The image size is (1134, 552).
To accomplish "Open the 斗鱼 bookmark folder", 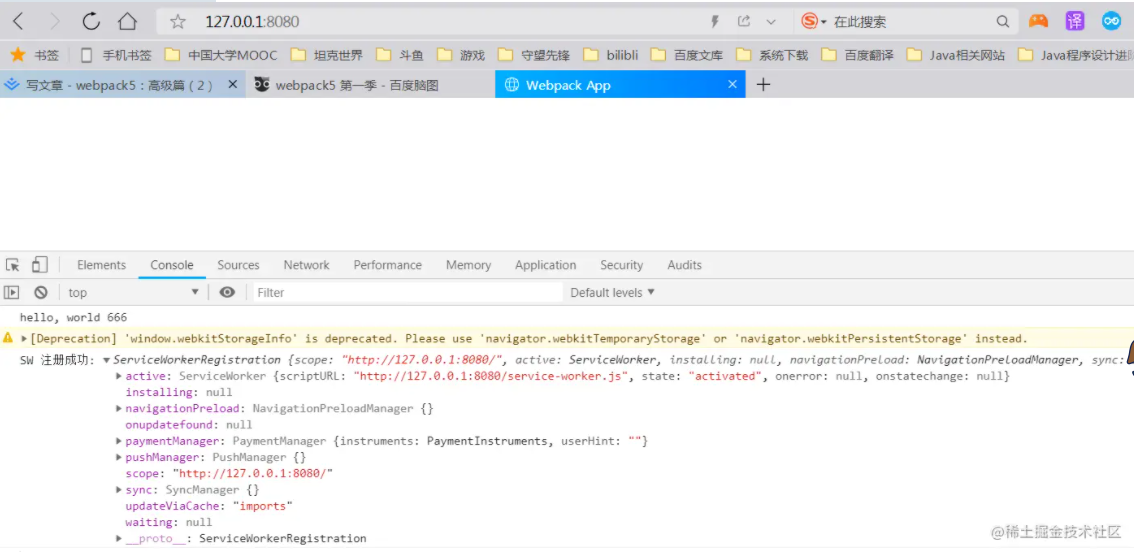I will point(400,55).
